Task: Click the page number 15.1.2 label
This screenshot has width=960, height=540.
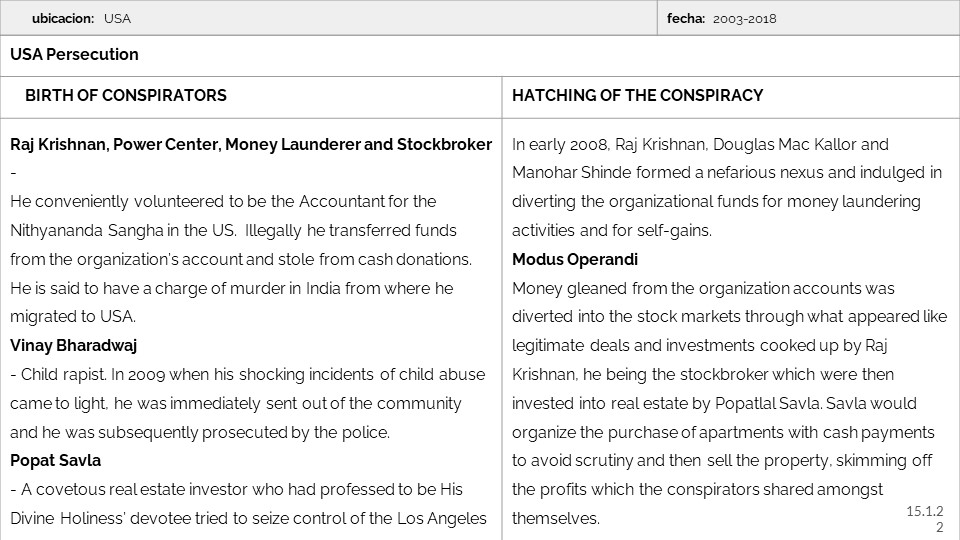Action: point(924,511)
